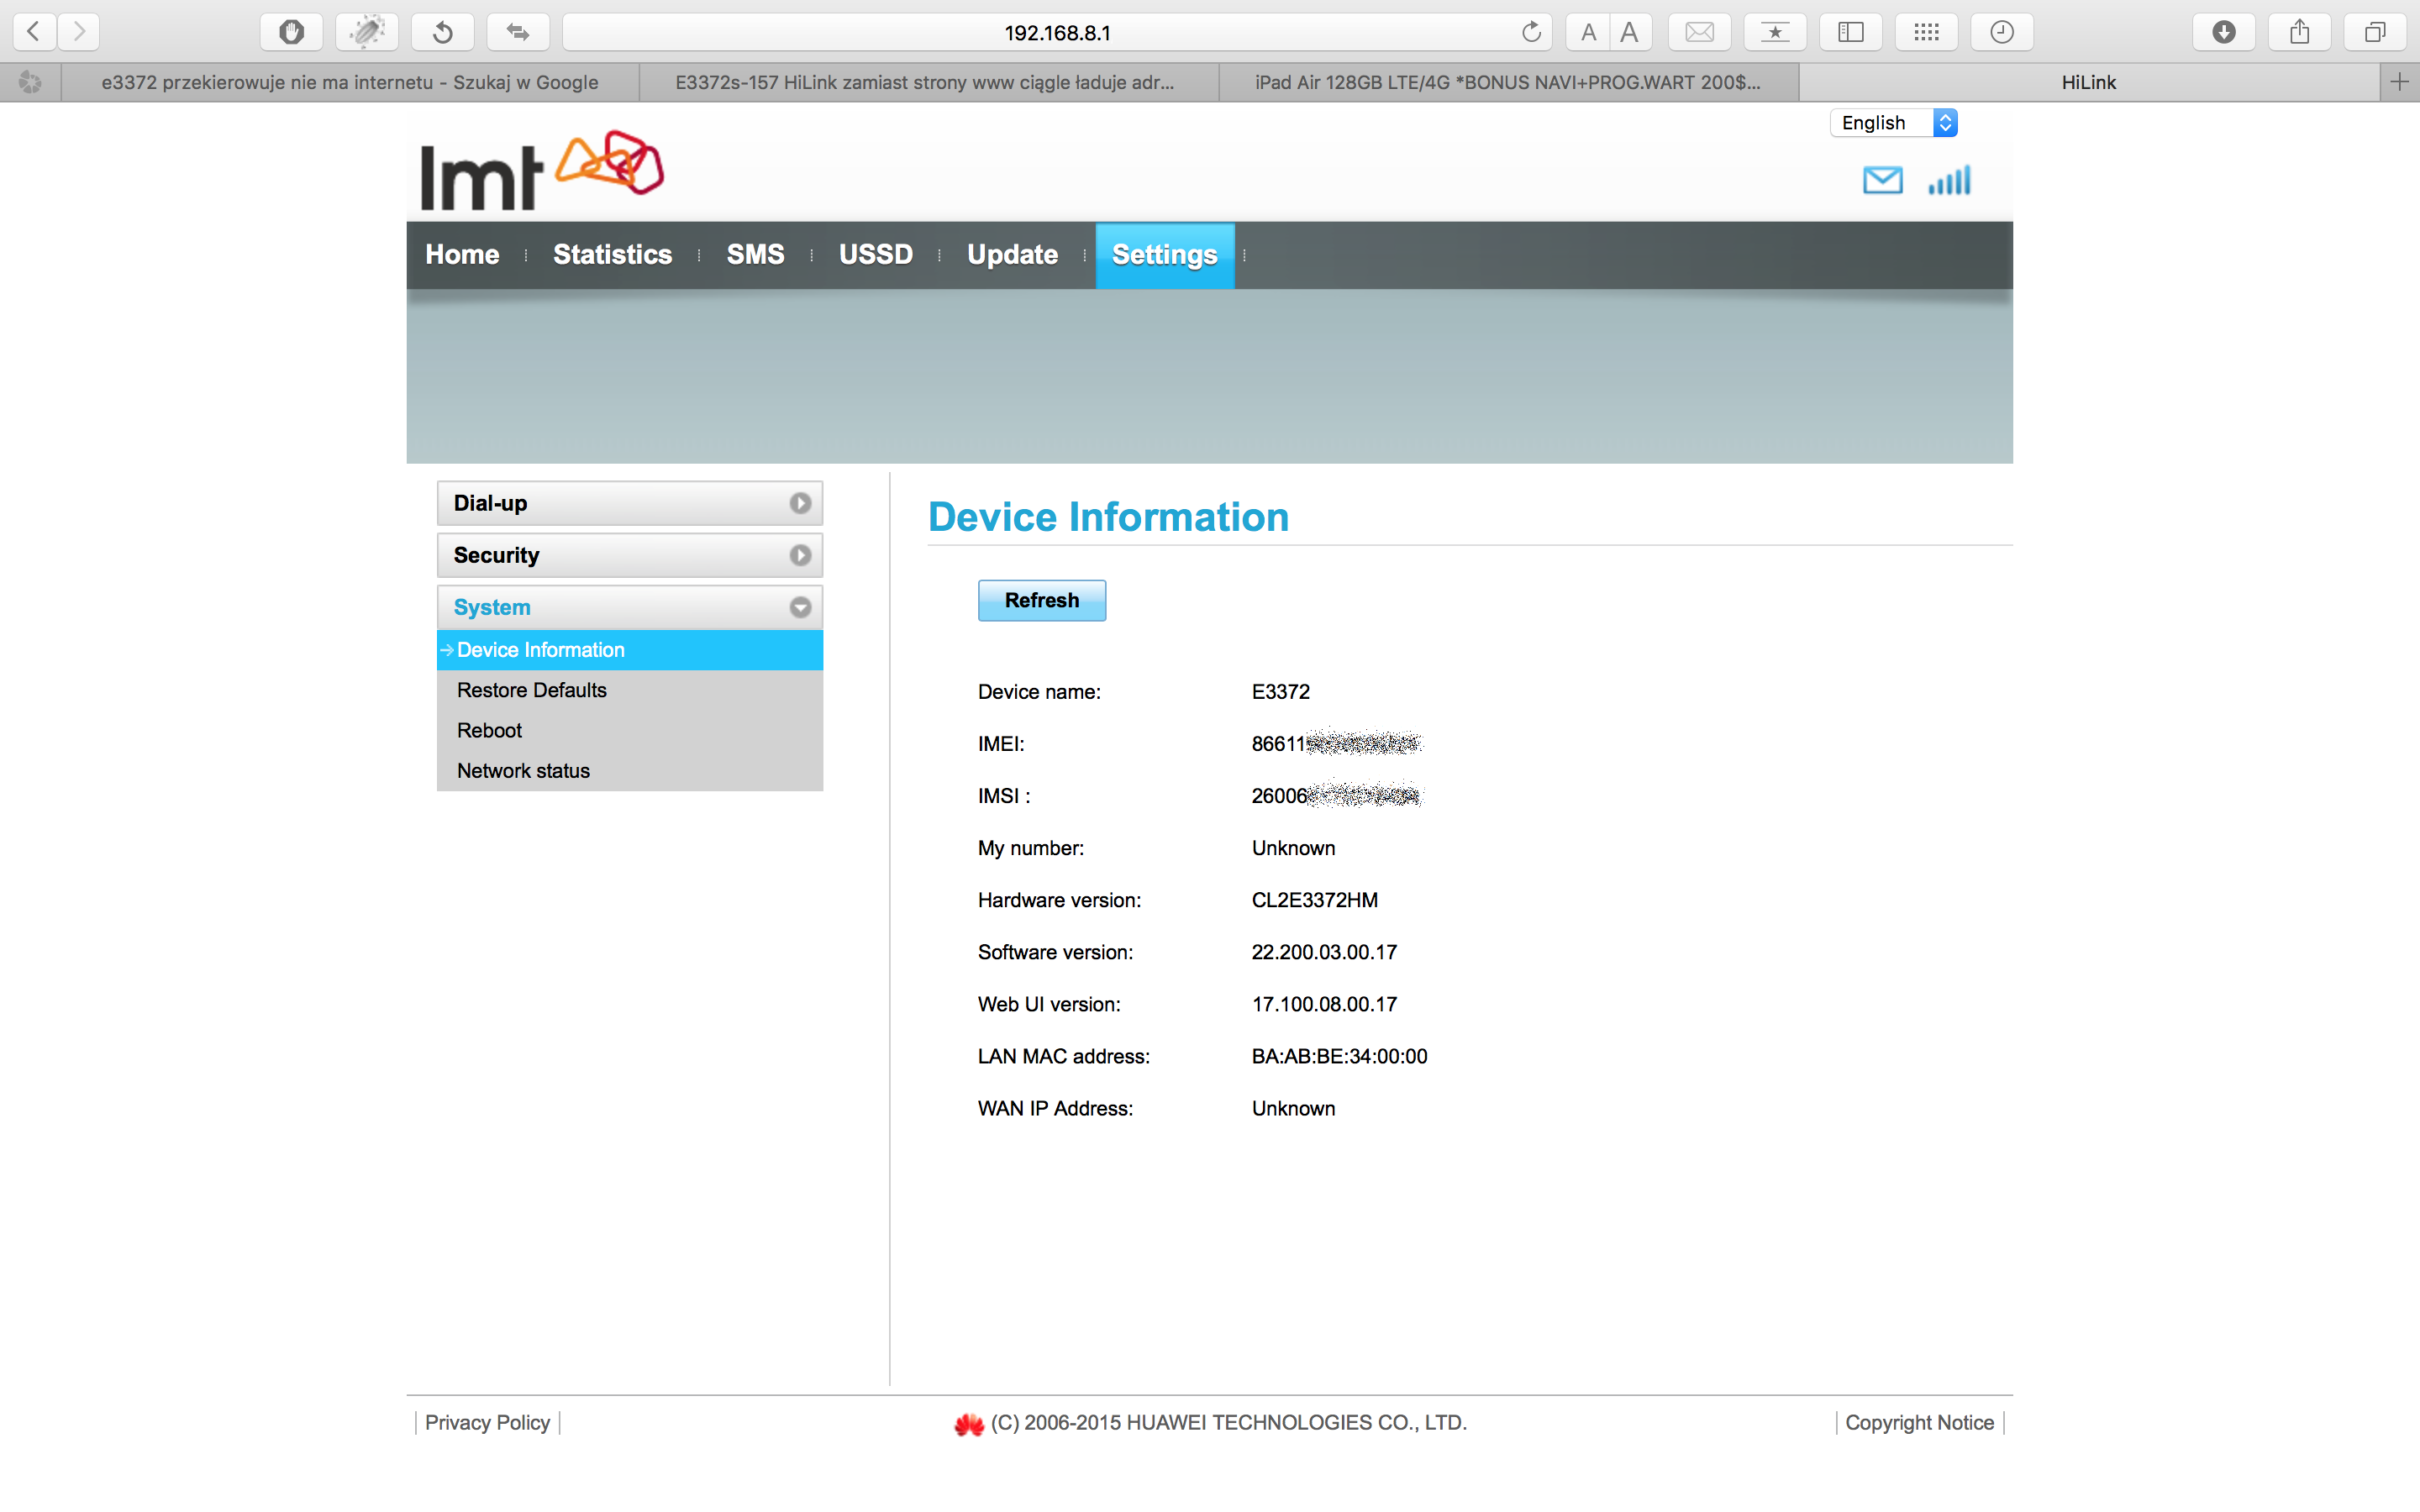The width and height of the screenshot is (2420, 1512).
Task: Open the English language dropdown
Action: (1892, 123)
